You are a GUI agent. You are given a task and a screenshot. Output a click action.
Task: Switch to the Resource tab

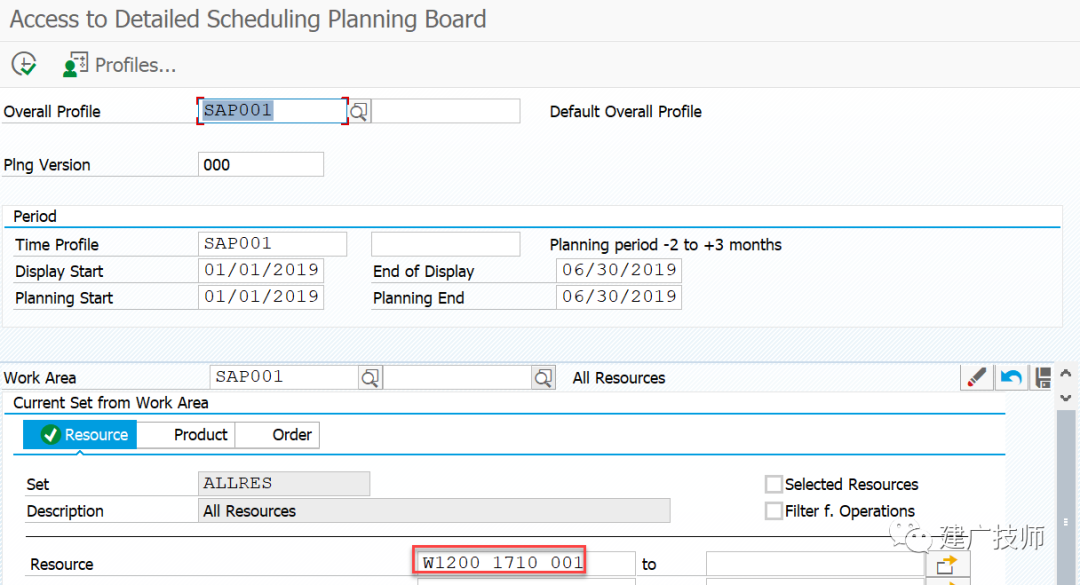(x=80, y=435)
